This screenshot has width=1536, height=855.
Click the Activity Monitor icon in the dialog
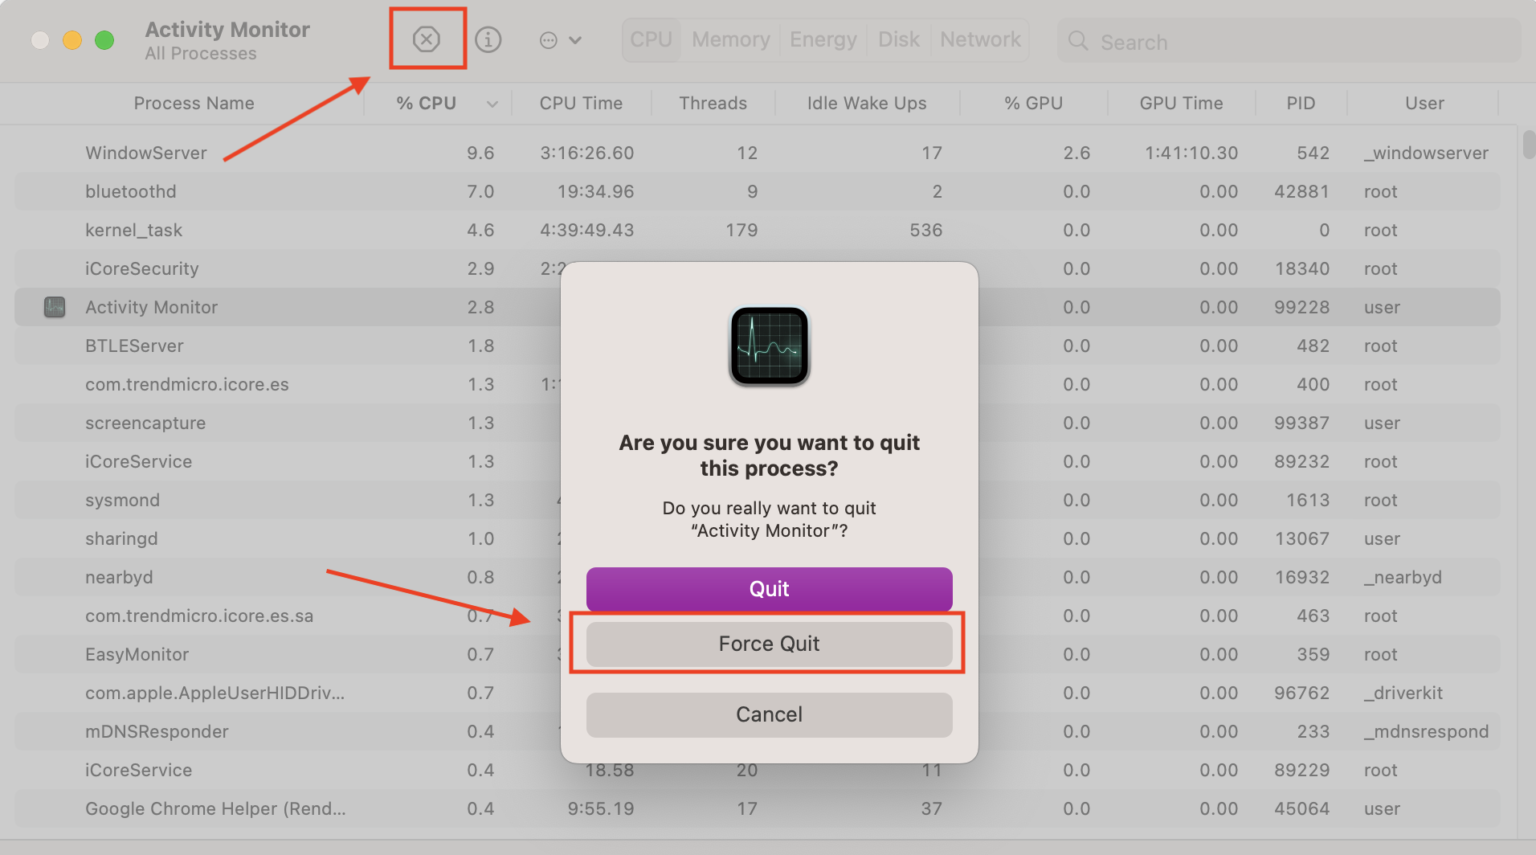click(768, 346)
